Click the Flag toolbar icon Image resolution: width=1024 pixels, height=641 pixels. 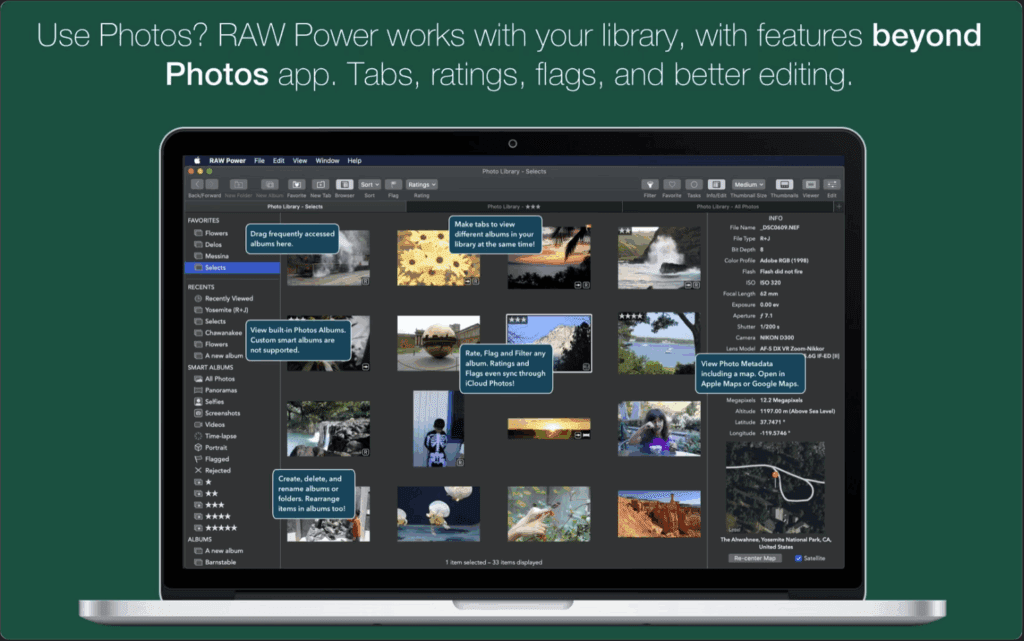pos(393,185)
